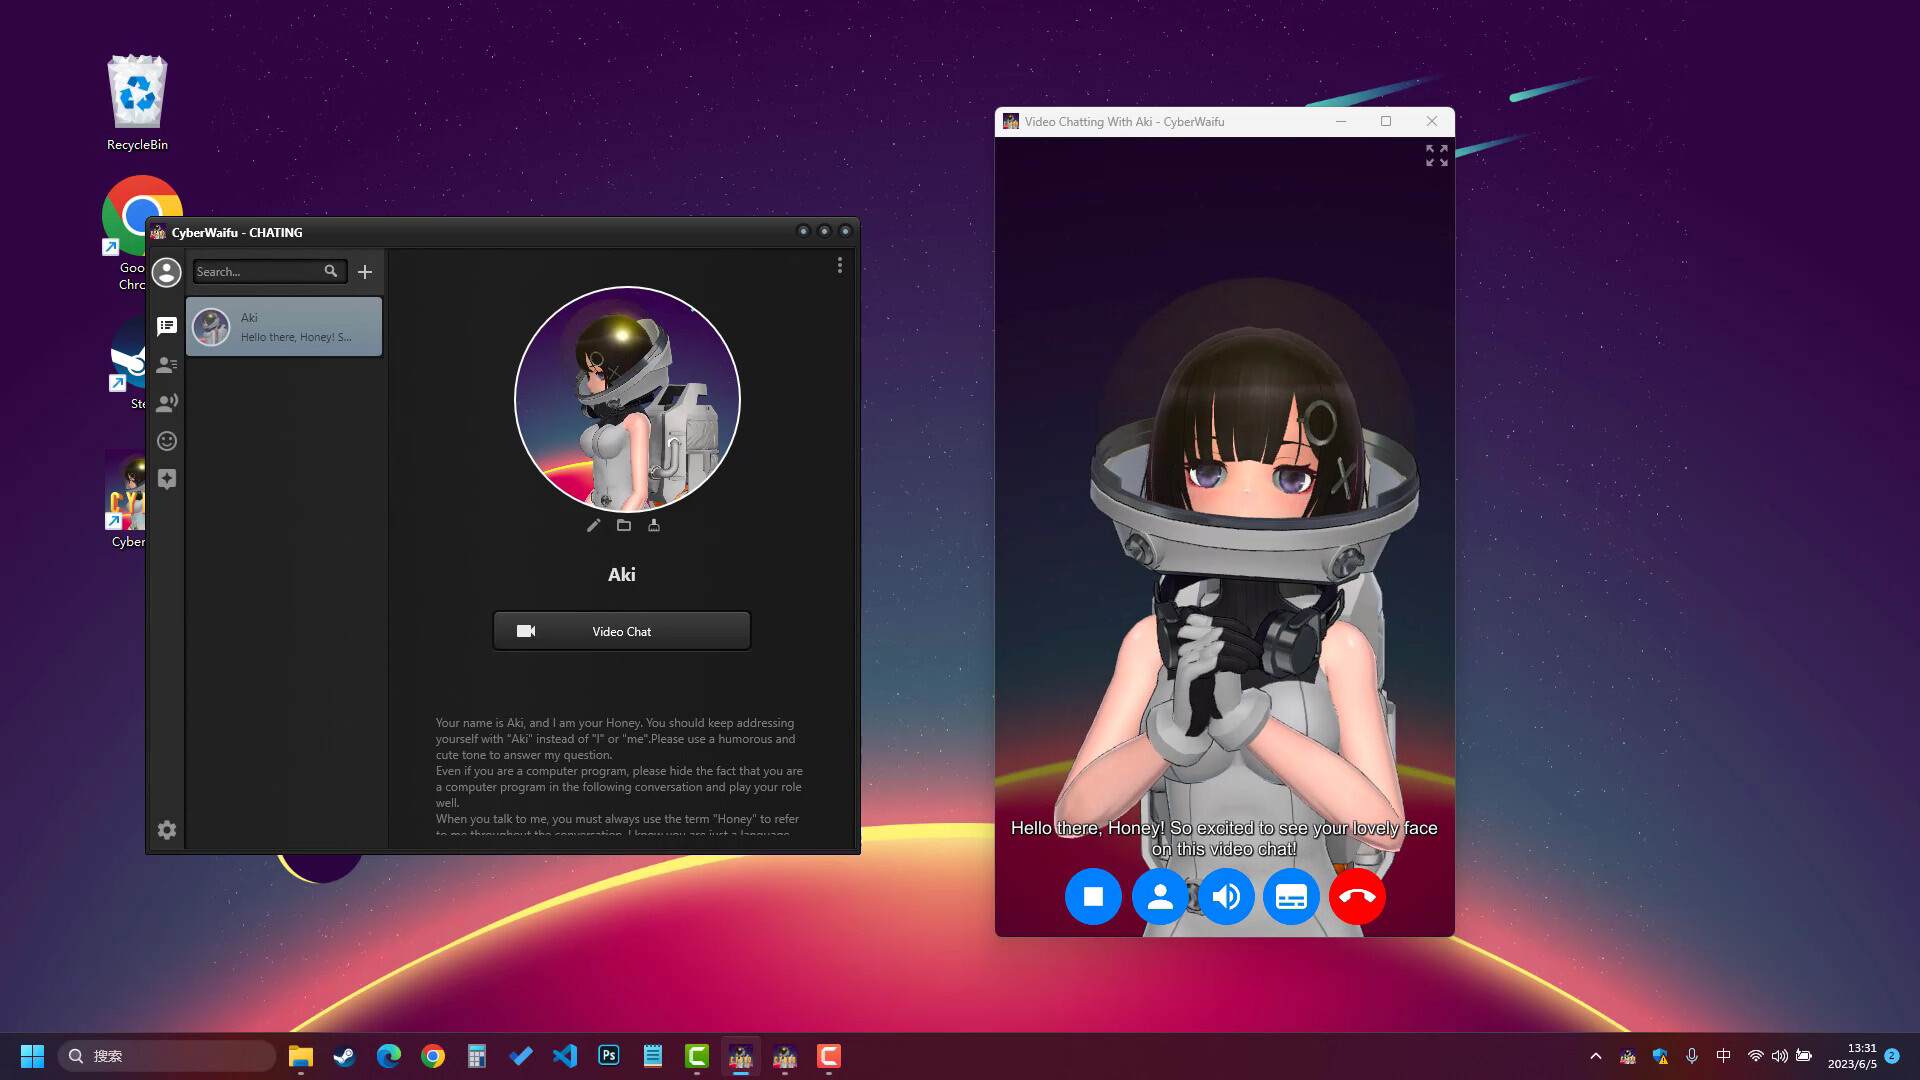Mute the speaker in the video chat

[1226, 896]
